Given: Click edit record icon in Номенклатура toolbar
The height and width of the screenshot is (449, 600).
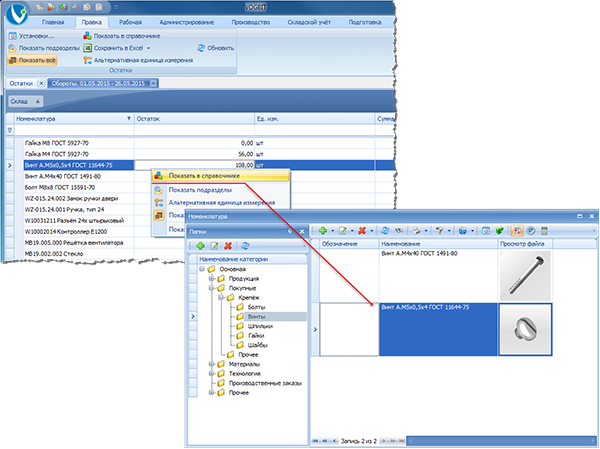Looking at the screenshot, I should point(343,230).
